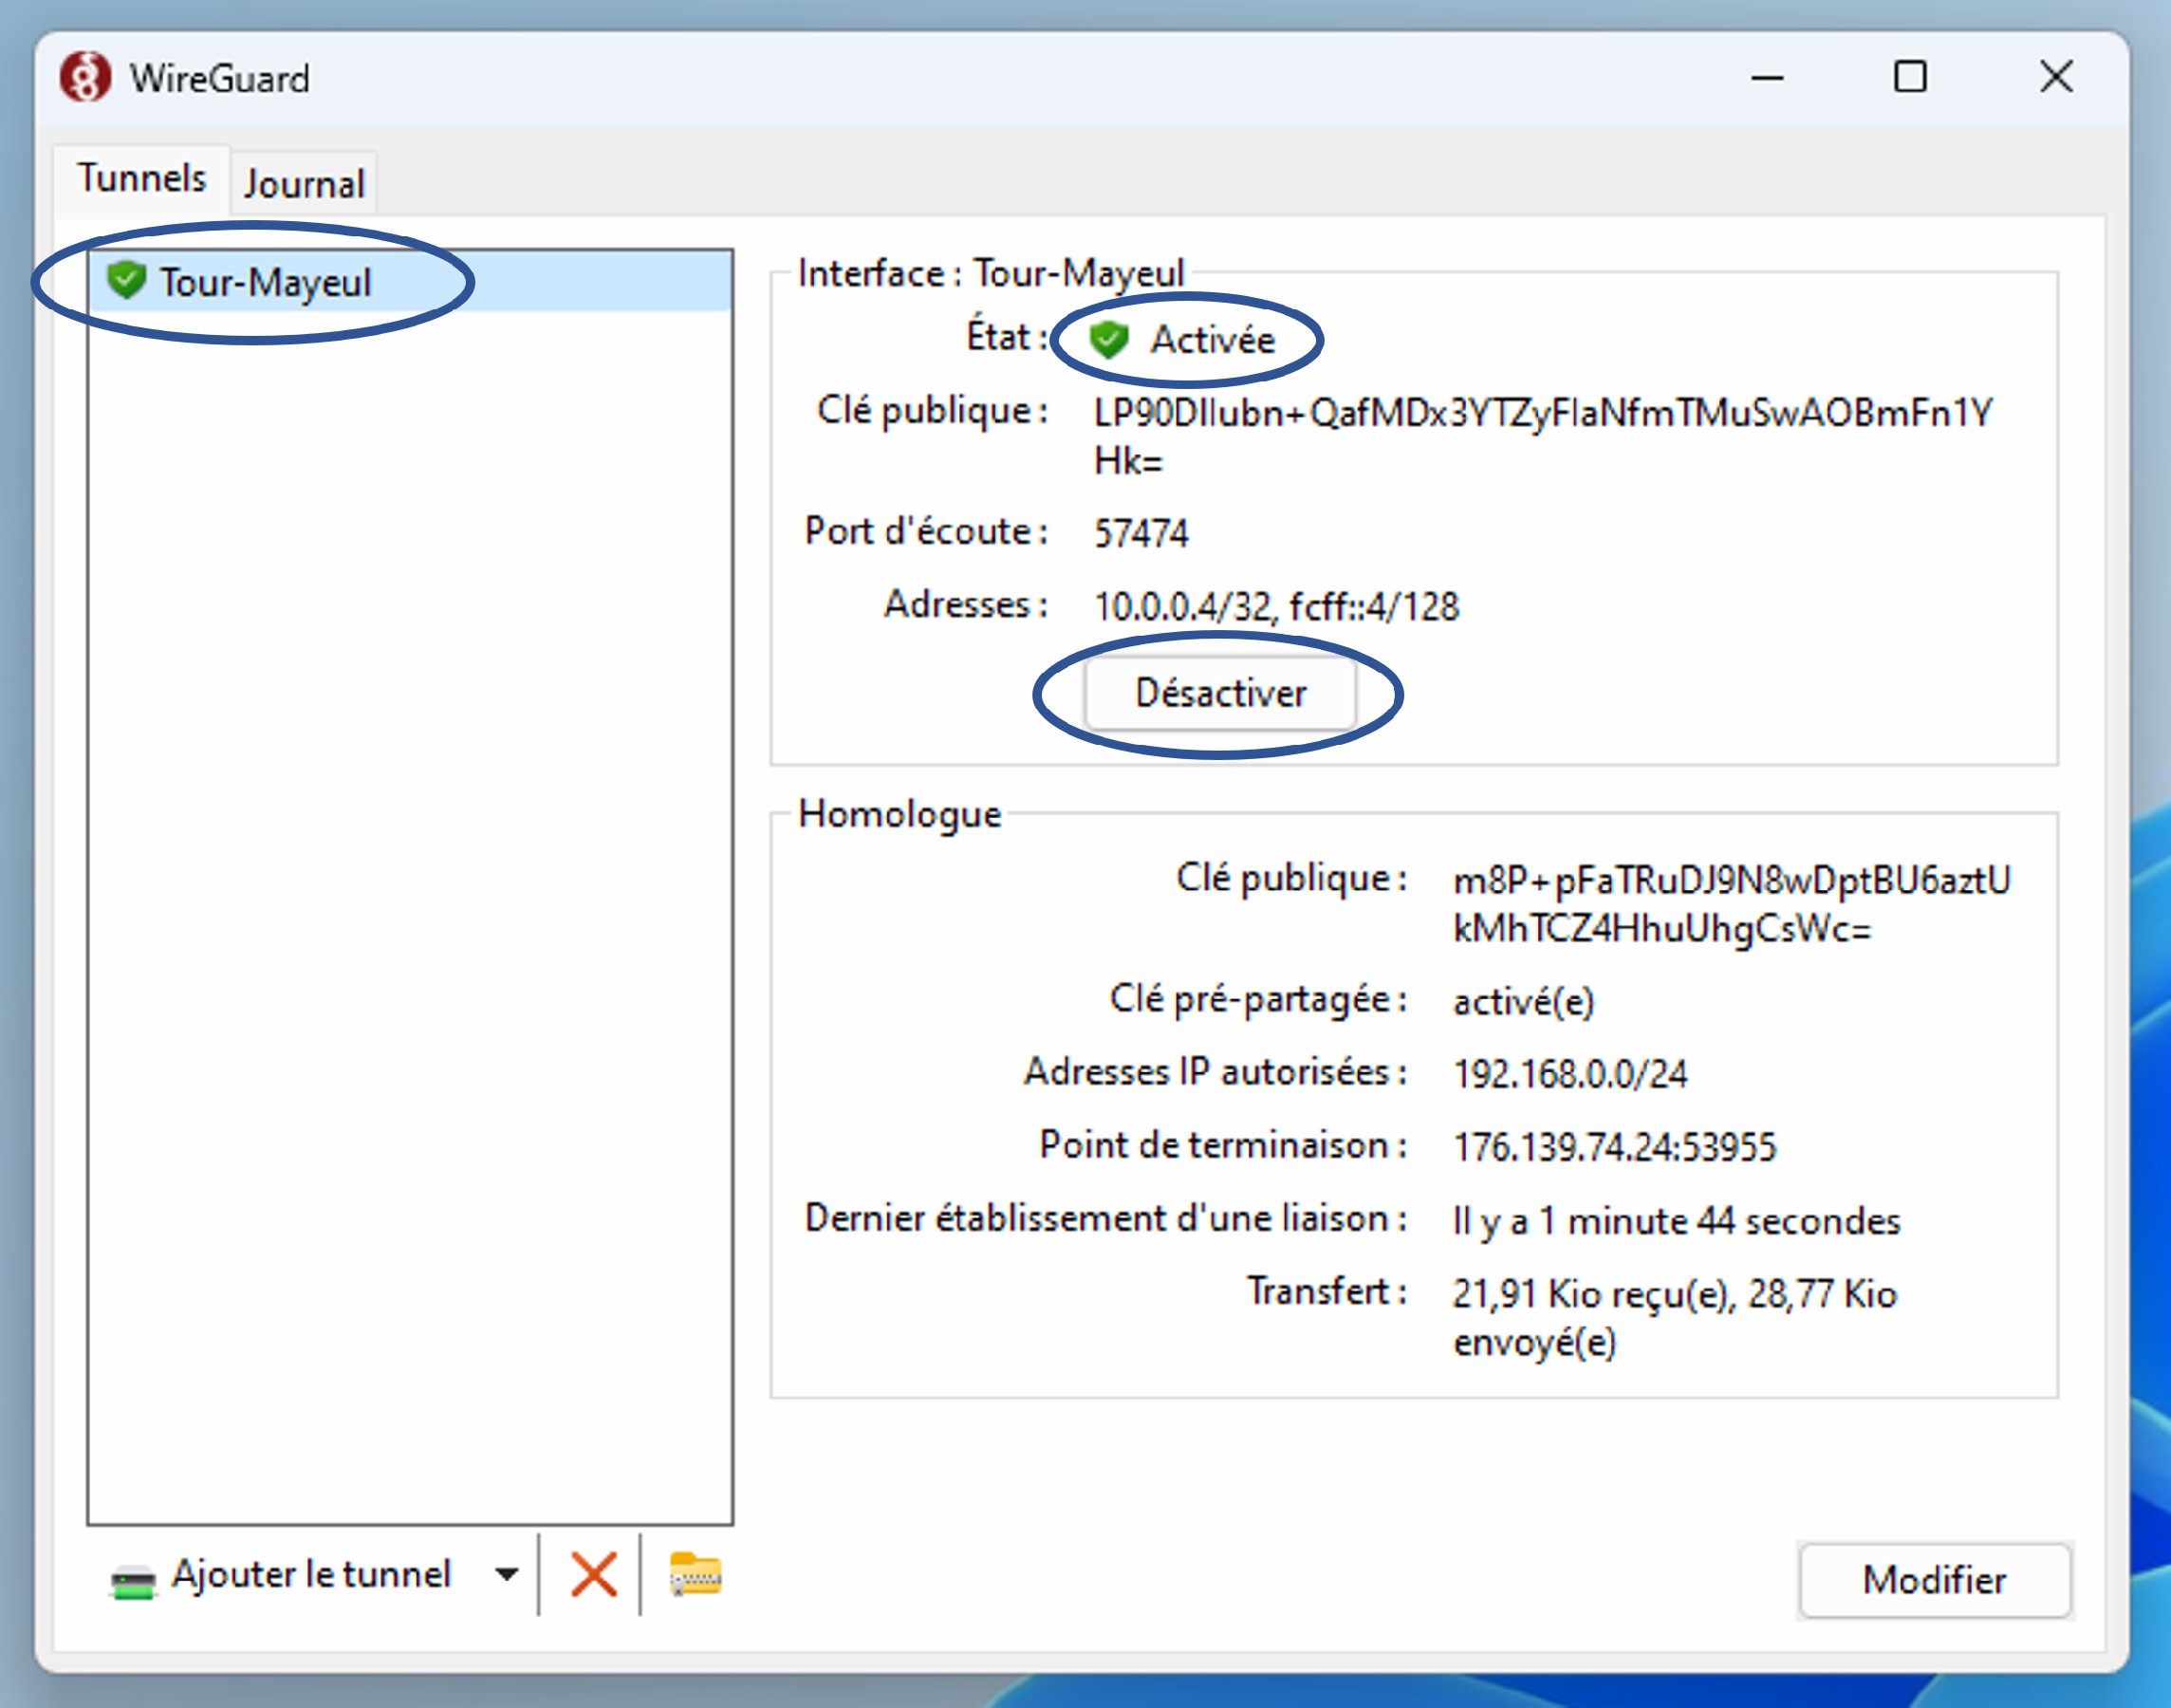2171x1708 pixels.
Task: Click the Modifier button
Action: pyautogui.click(x=1933, y=1580)
